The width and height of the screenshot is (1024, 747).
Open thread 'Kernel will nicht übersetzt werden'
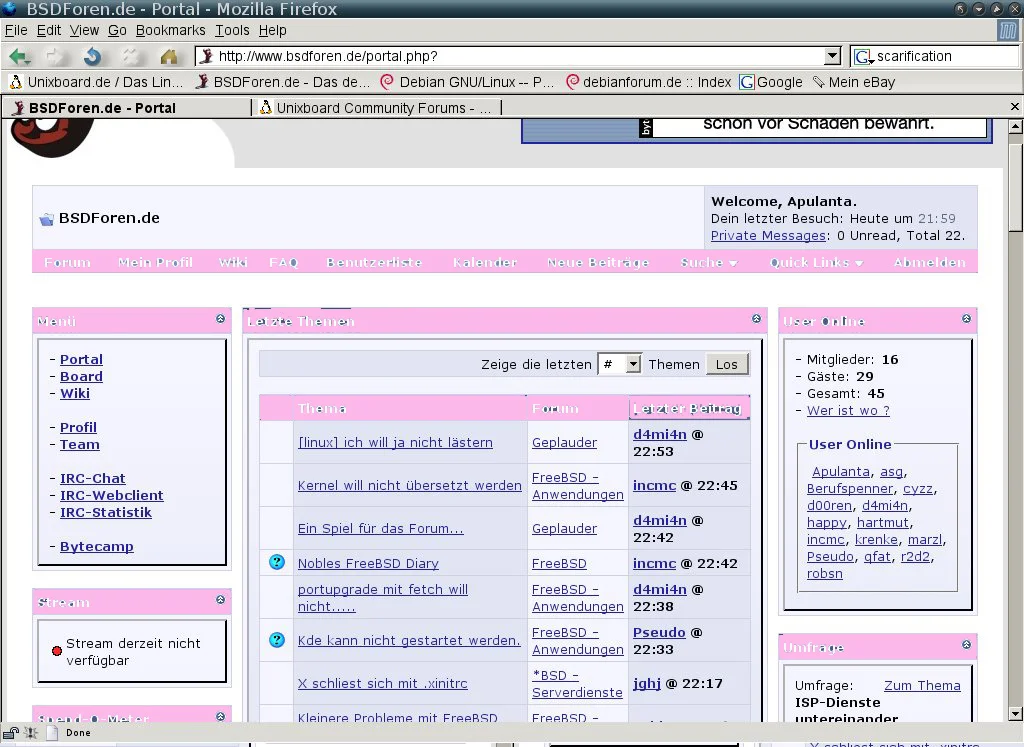click(x=409, y=485)
